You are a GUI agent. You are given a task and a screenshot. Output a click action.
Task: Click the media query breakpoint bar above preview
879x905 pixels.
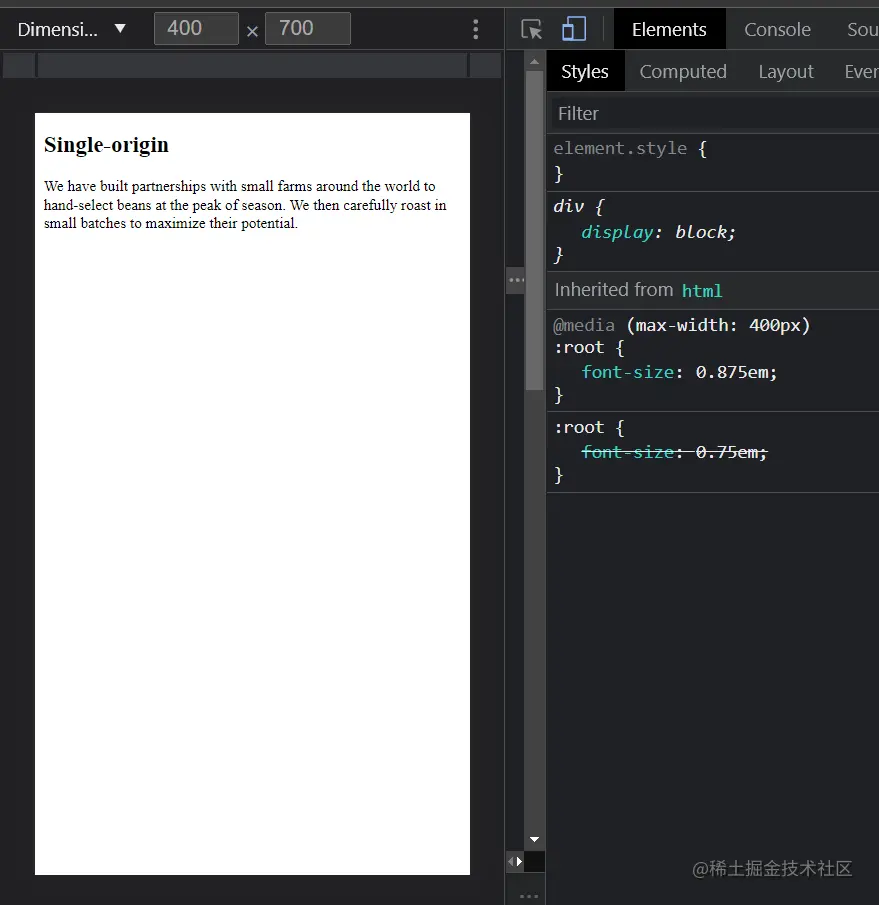click(252, 65)
